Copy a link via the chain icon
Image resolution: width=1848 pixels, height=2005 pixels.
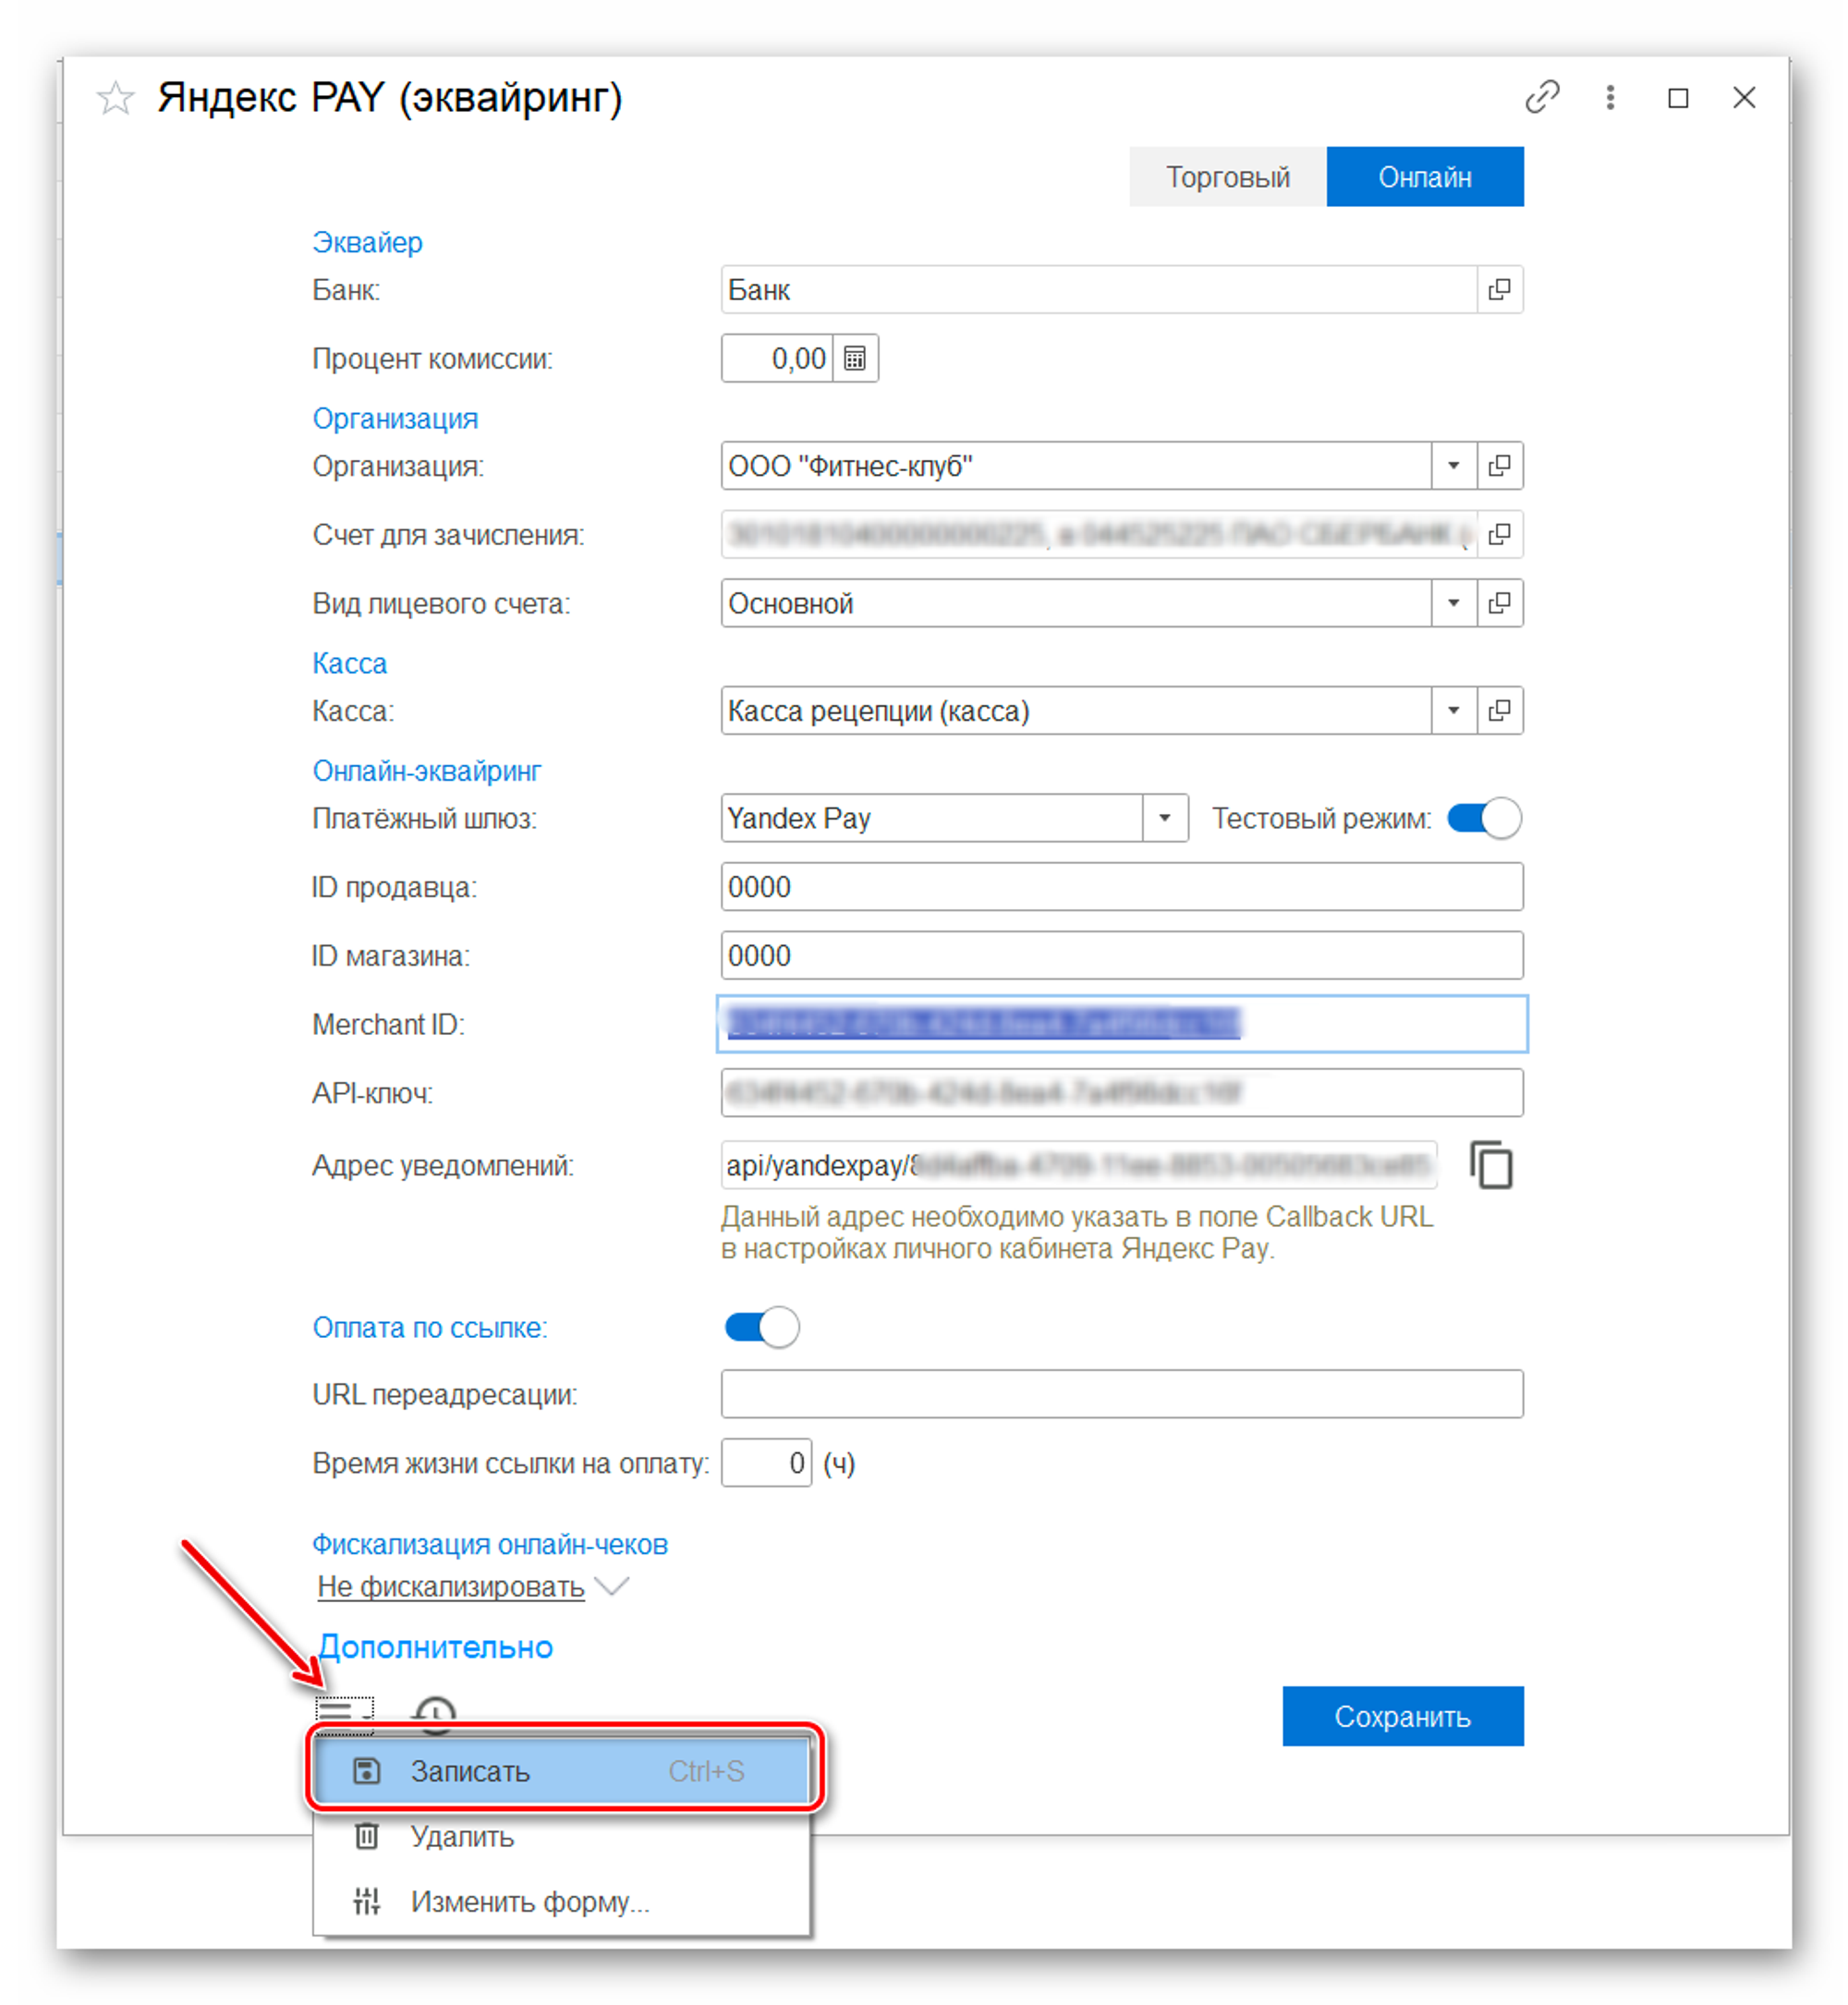tap(1541, 97)
